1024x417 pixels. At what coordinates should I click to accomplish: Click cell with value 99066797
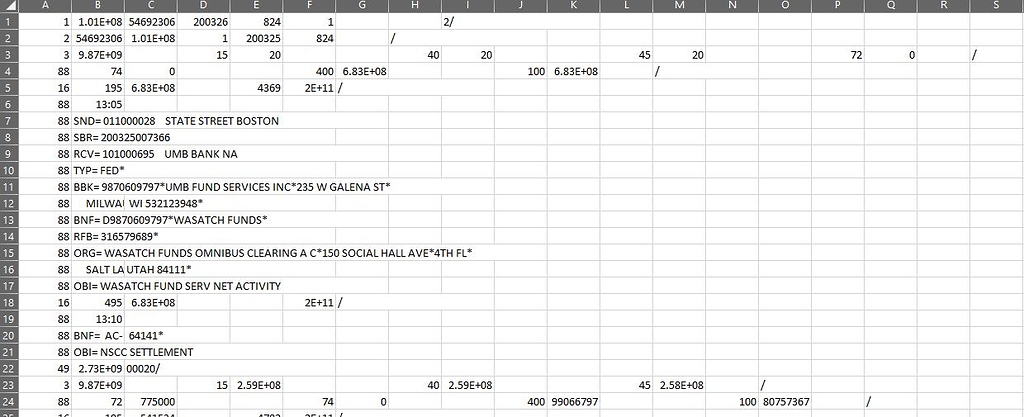573,402
